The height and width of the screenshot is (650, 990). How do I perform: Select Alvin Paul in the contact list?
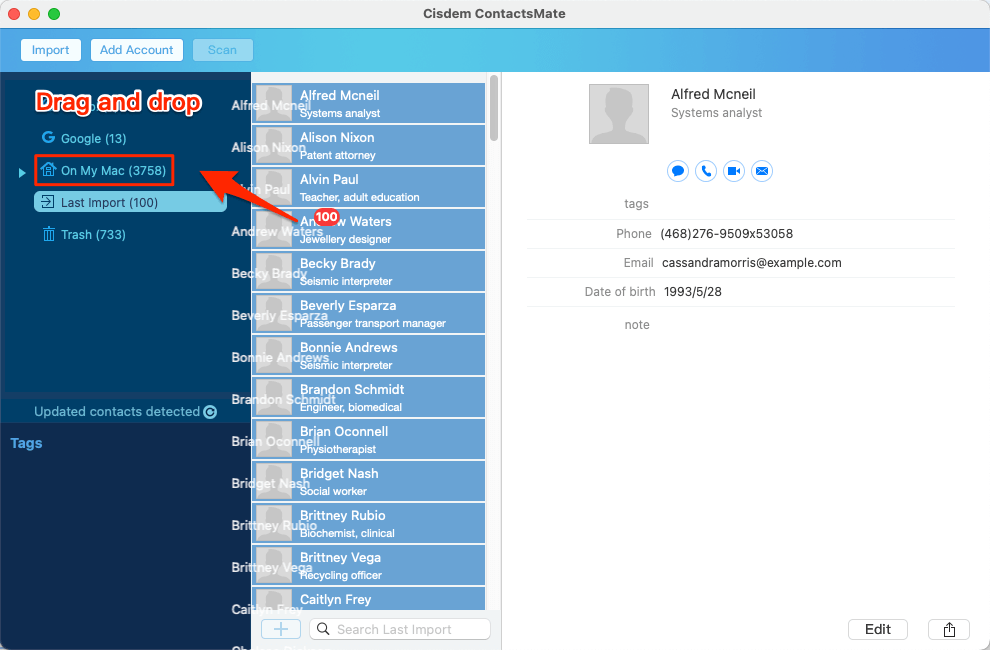[368, 188]
